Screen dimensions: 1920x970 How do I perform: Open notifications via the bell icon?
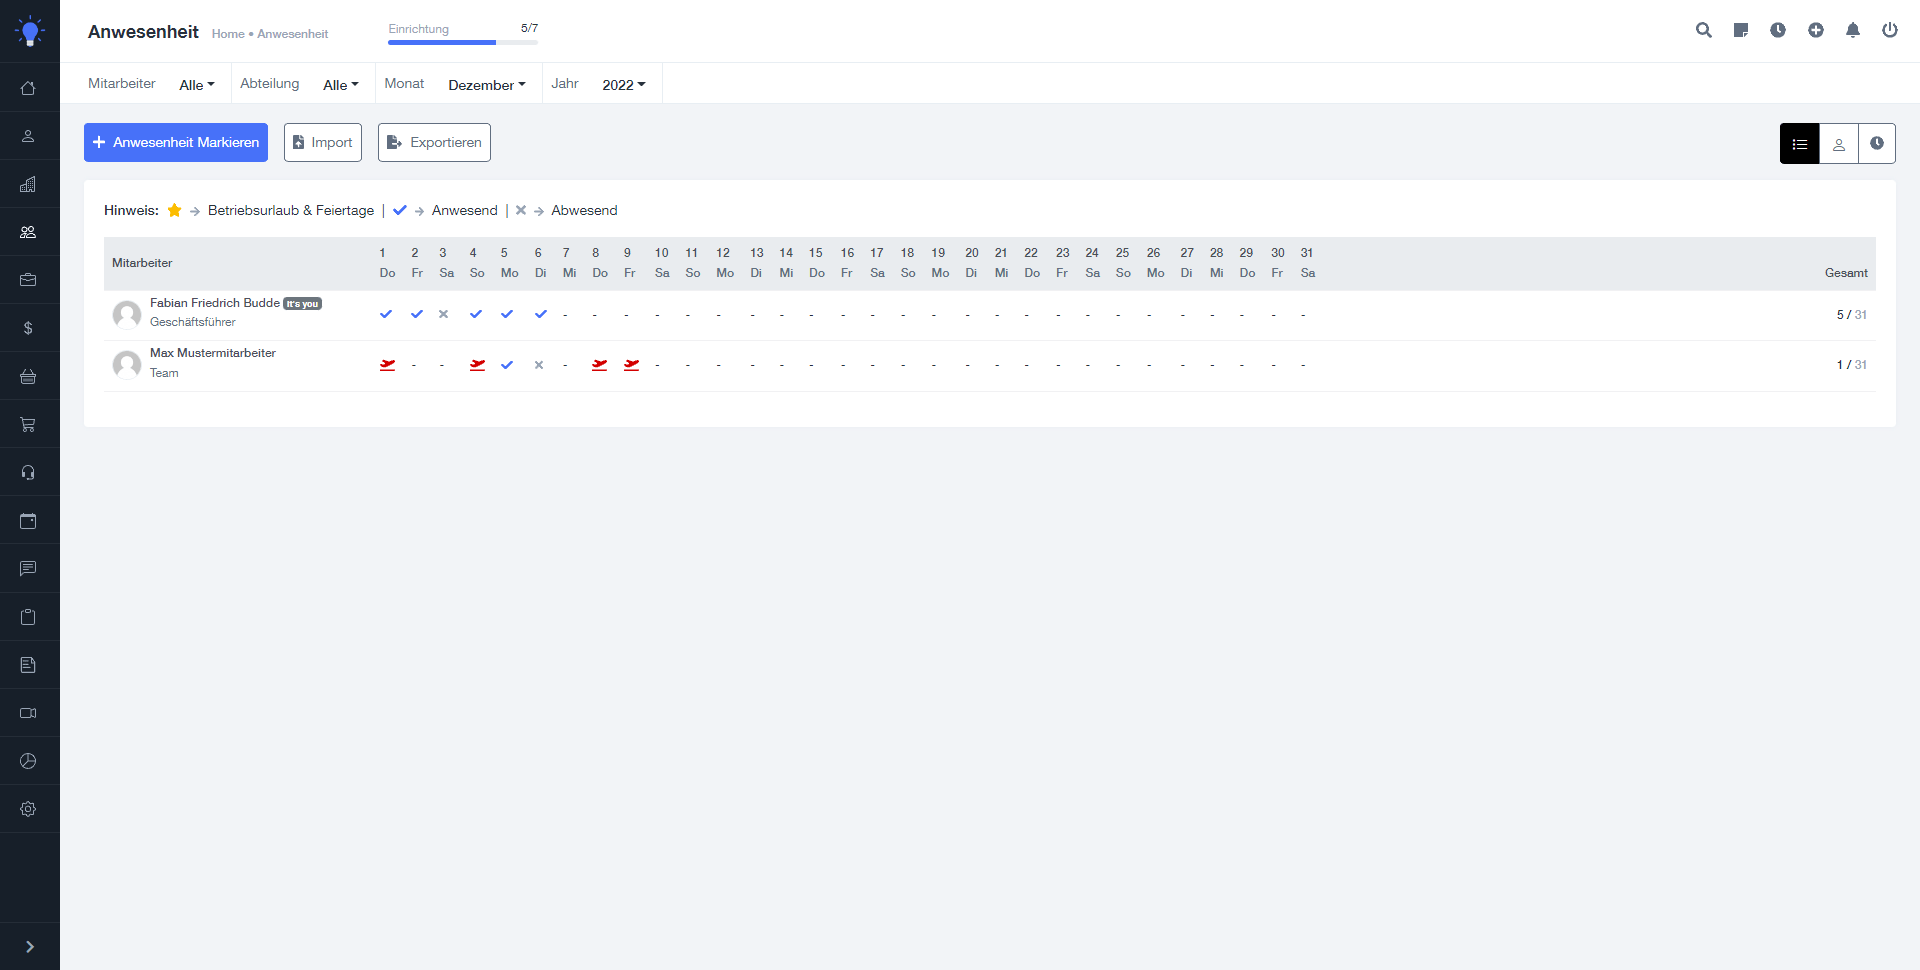click(x=1852, y=30)
